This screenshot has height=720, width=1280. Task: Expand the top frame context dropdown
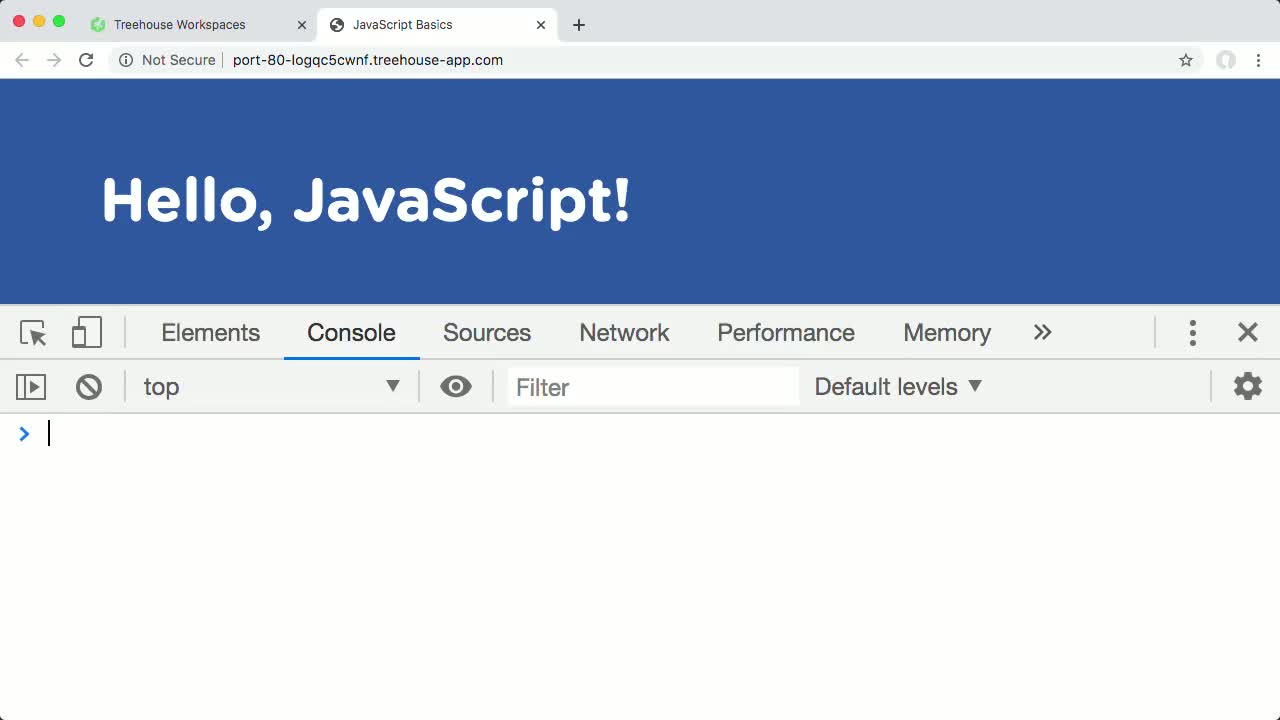pyautogui.click(x=392, y=386)
